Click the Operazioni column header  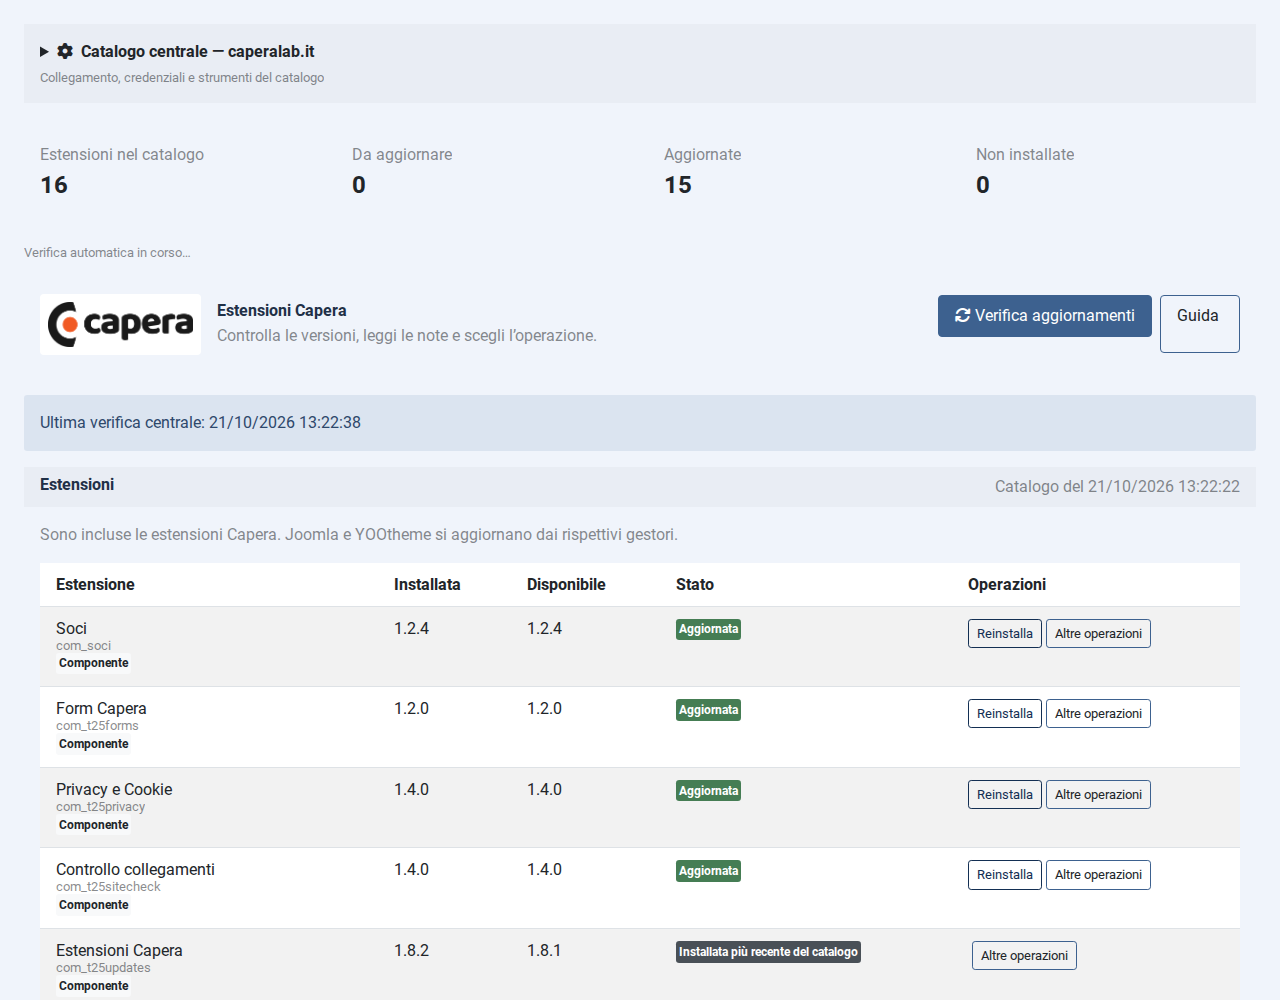pyautogui.click(x=1007, y=585)
